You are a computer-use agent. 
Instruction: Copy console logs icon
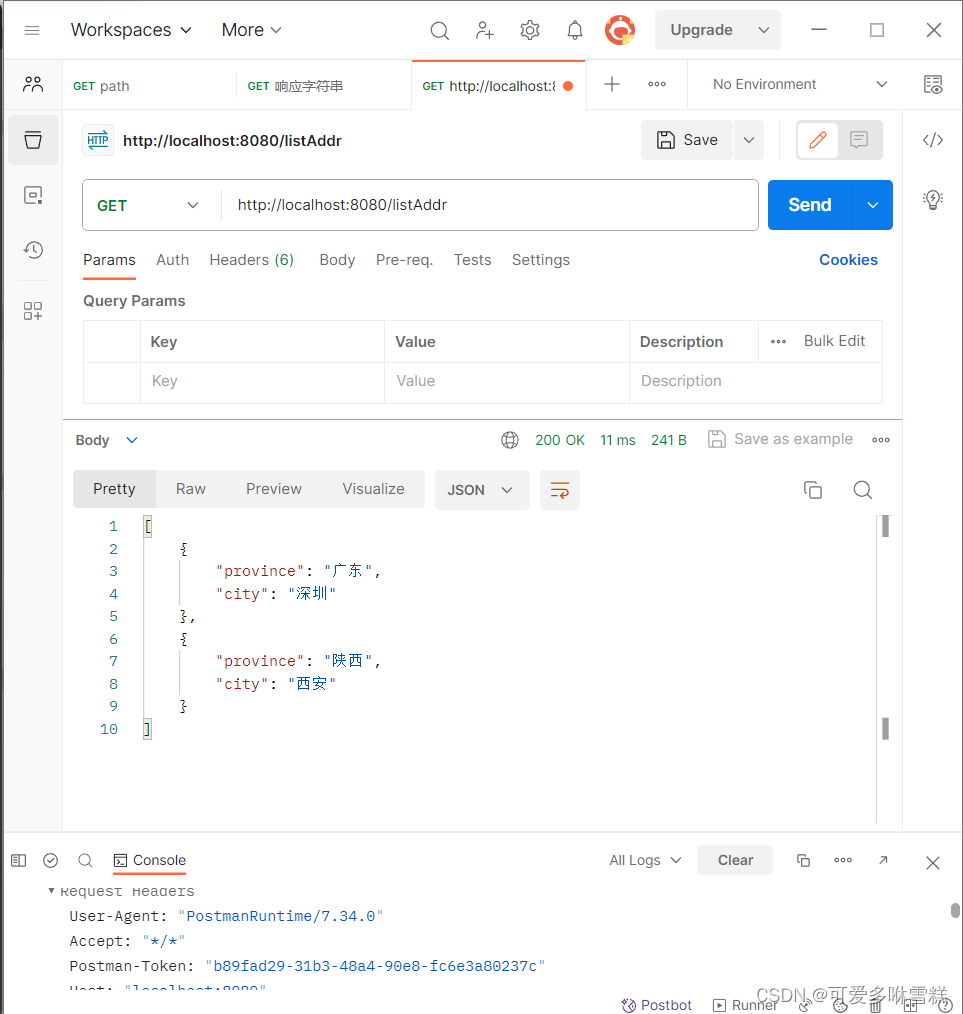(x=803, y=861)
